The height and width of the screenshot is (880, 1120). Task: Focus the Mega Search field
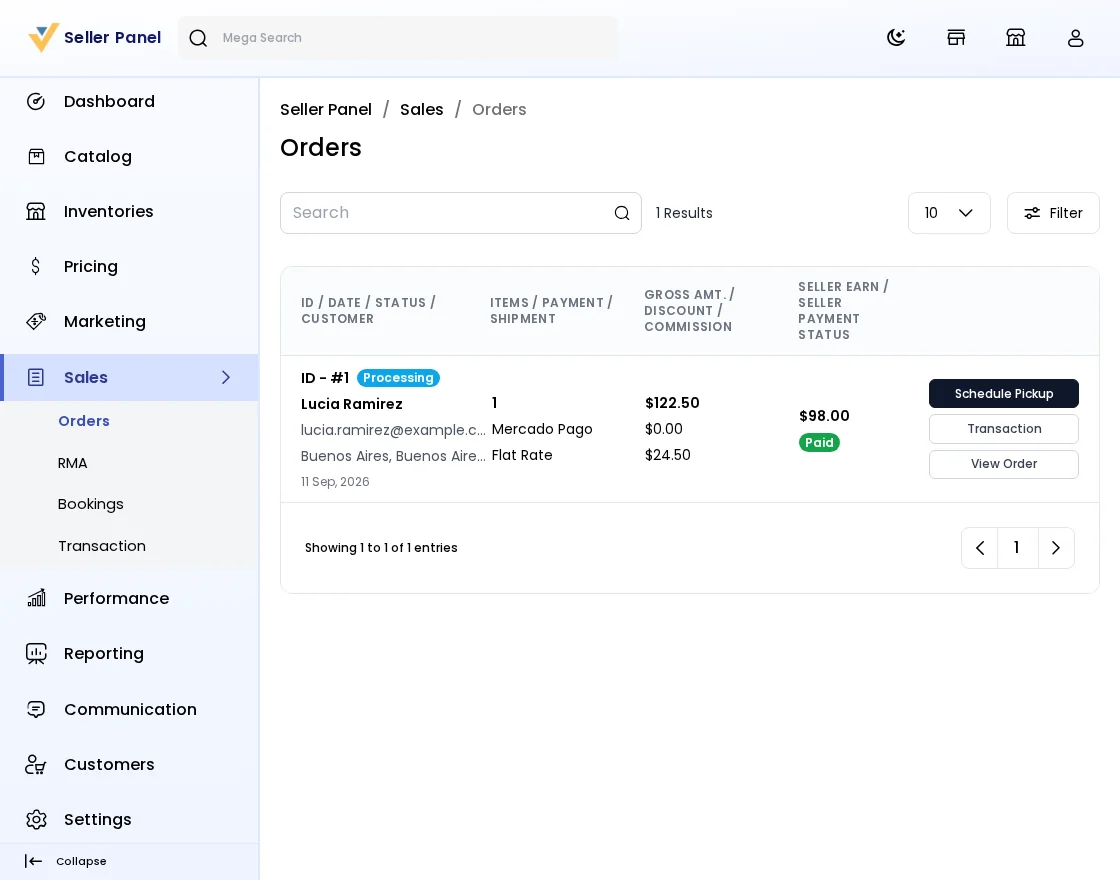(398, 38)
